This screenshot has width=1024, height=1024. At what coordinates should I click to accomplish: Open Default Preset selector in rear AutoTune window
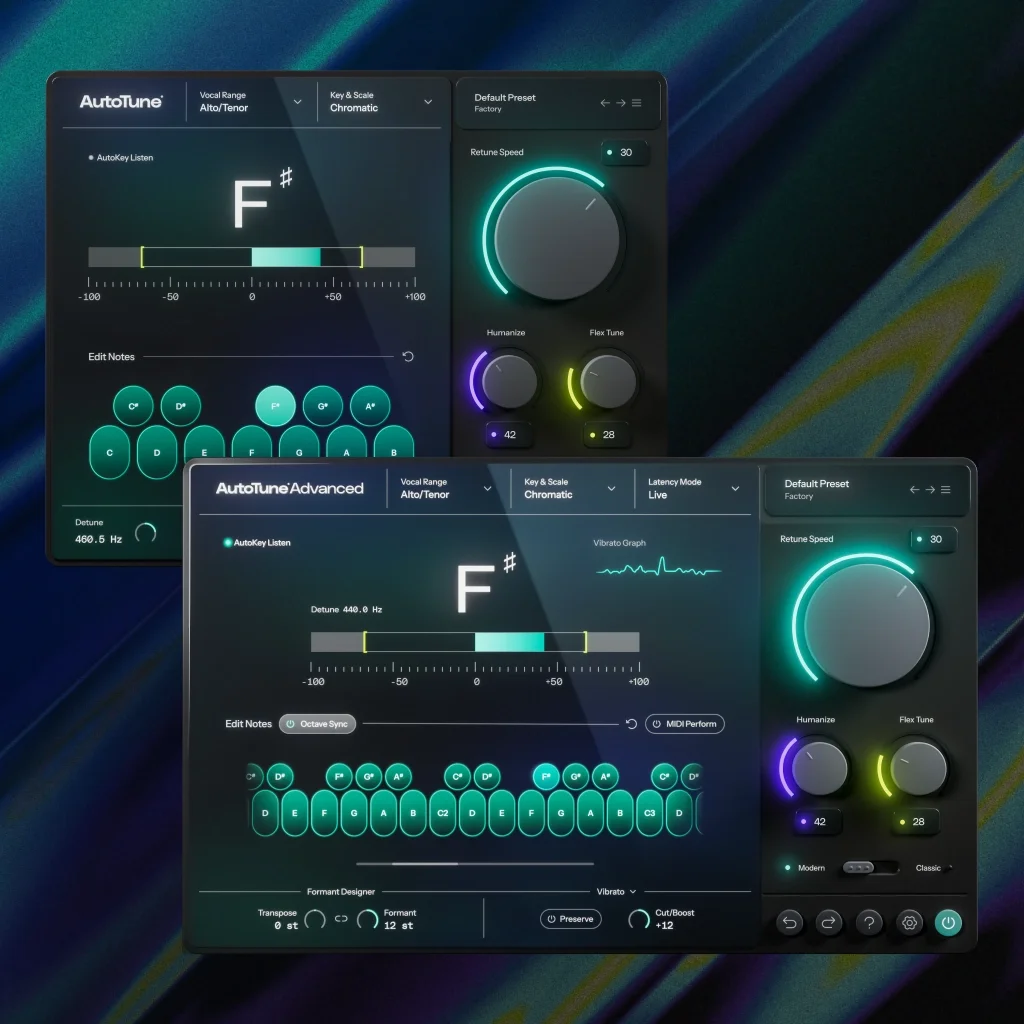[505, 103]
